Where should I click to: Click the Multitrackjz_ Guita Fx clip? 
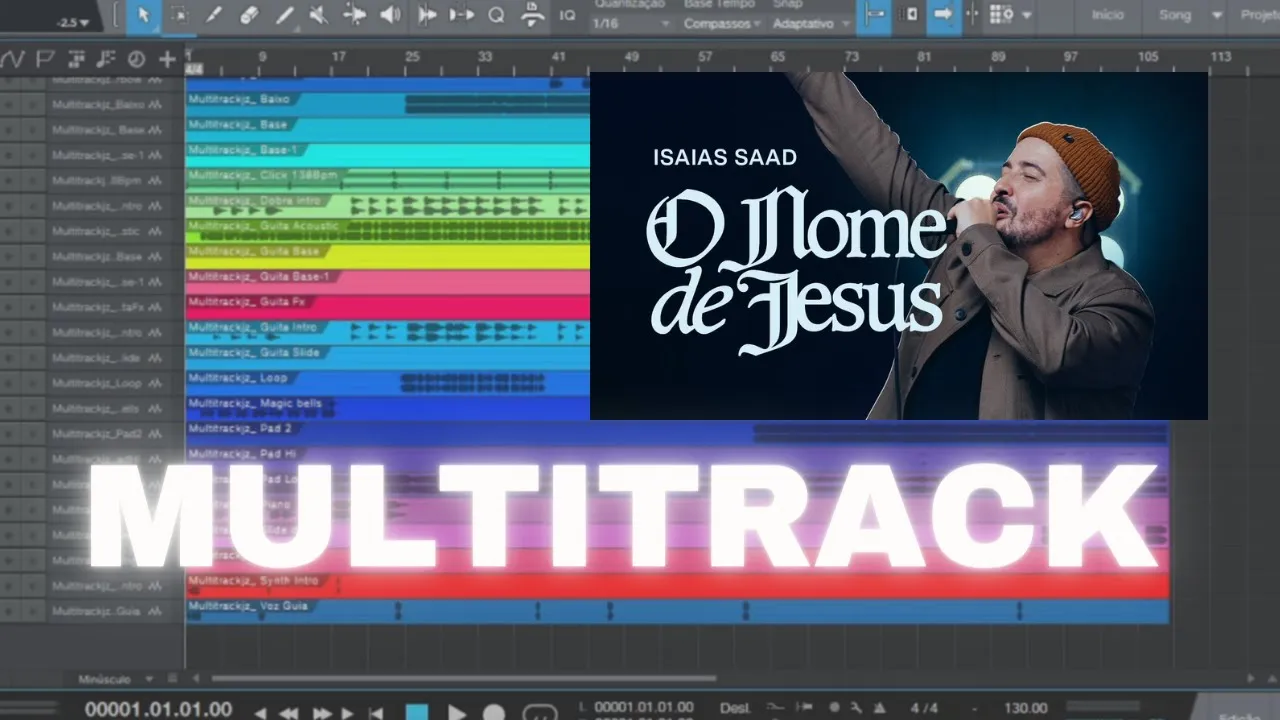pyautogui.click(x=388, y=307)
